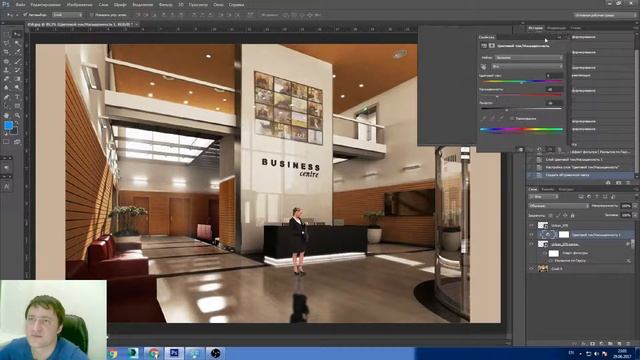Switch to the Контуры tab
Viewport: 640px width, 360px height.
click(x=566, y=189)
